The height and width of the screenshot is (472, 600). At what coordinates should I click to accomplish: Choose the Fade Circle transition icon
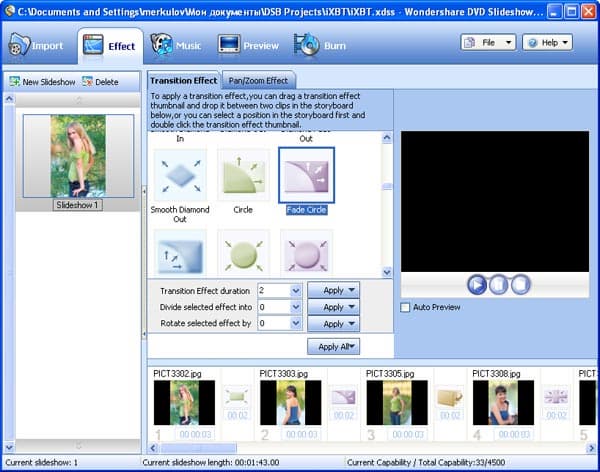coord(306,175)
